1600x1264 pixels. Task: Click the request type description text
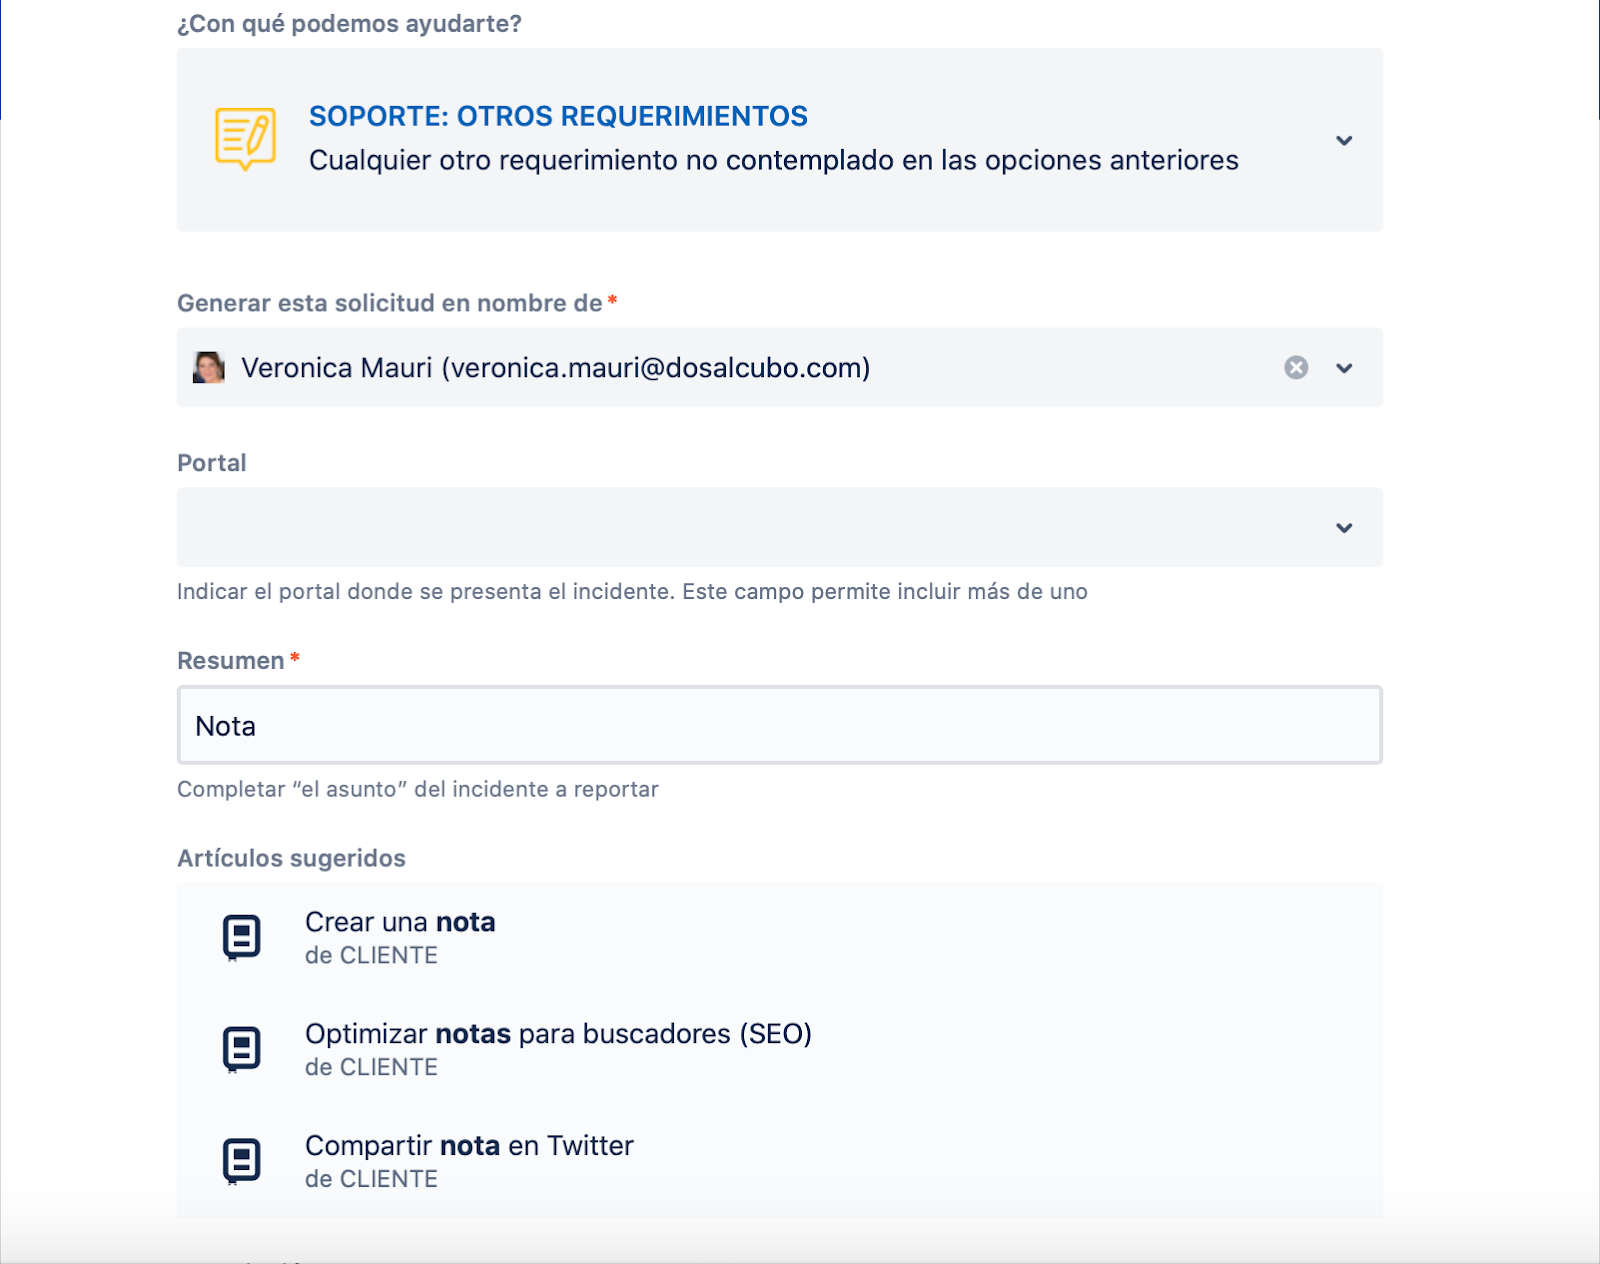(773, 161)
